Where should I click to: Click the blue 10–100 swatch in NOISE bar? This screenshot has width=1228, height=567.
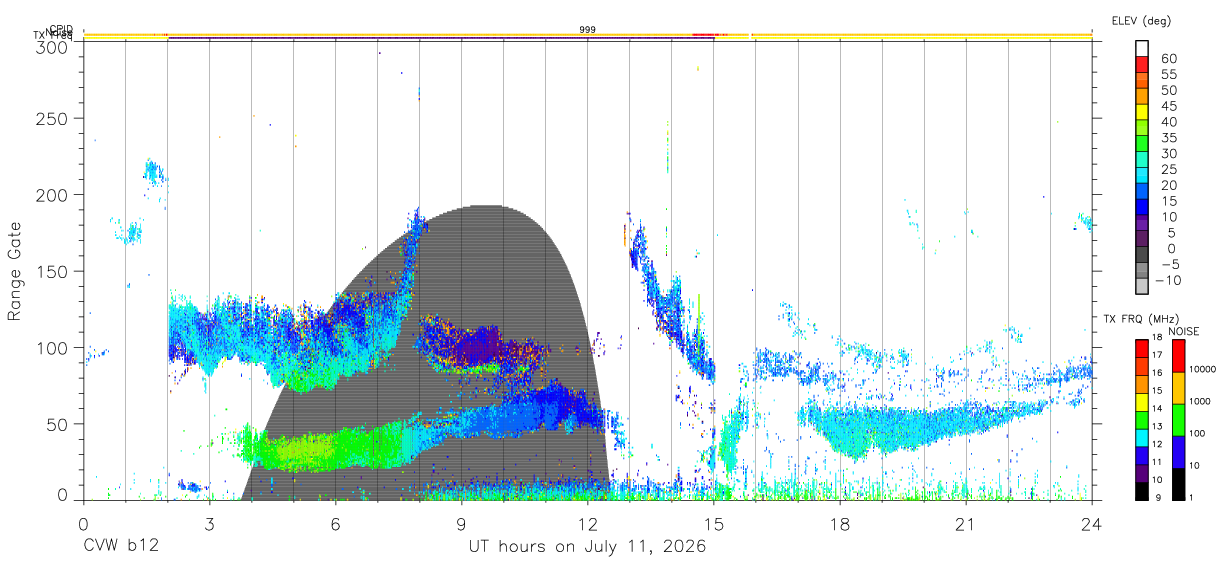coord(1179,452)
